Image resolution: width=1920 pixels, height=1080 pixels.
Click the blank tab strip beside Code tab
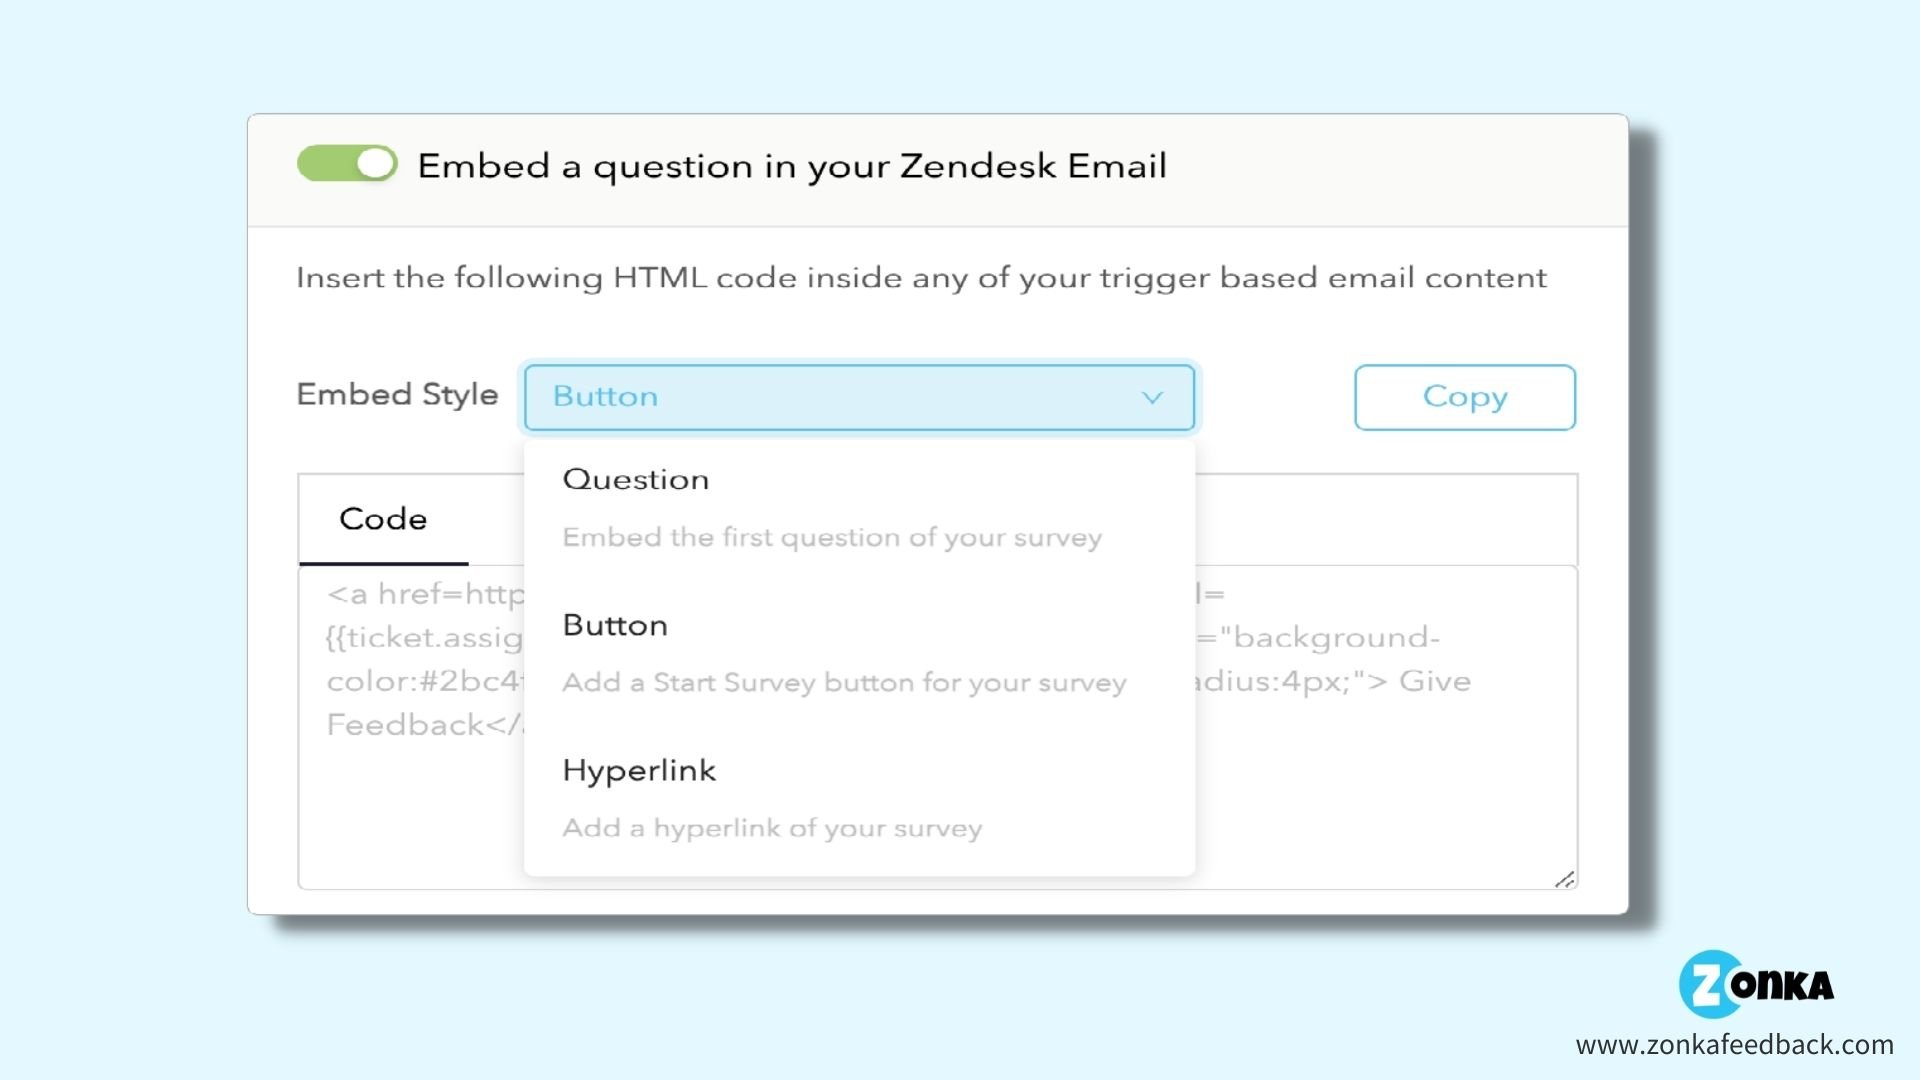pyautogui.click(x=1385, y=519)
